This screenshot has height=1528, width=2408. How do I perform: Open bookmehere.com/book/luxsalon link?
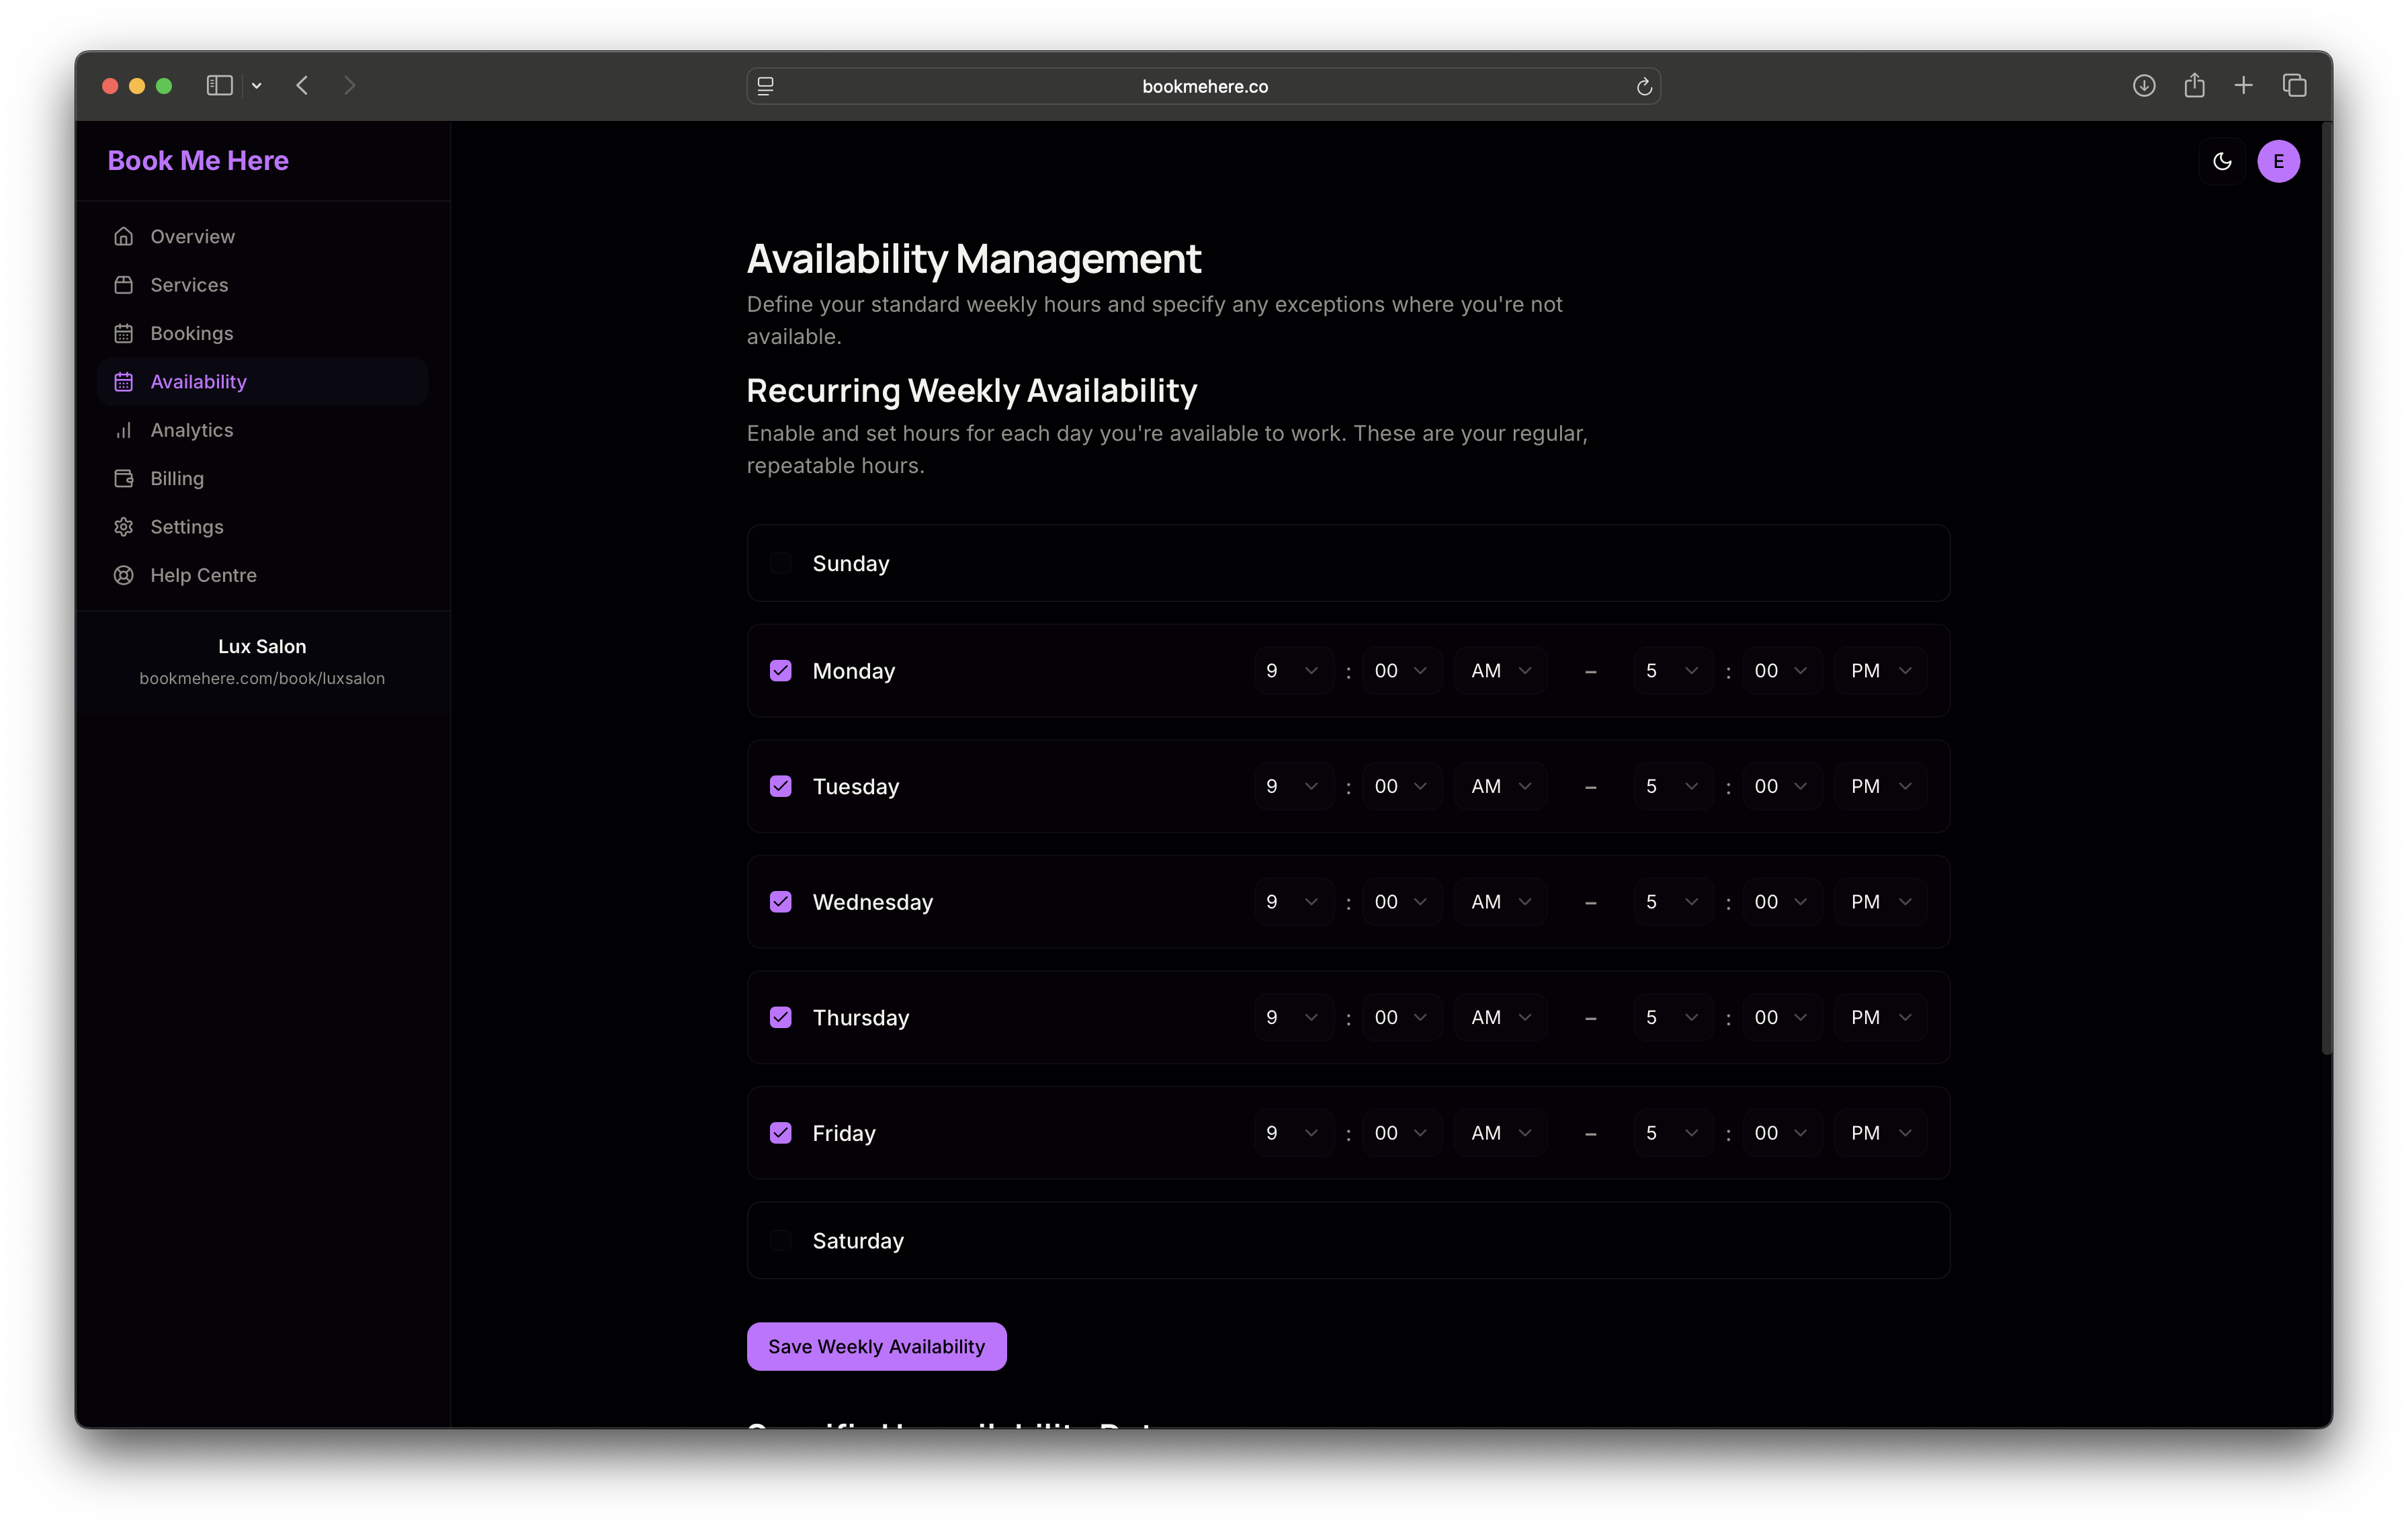[x=262, y=678]
